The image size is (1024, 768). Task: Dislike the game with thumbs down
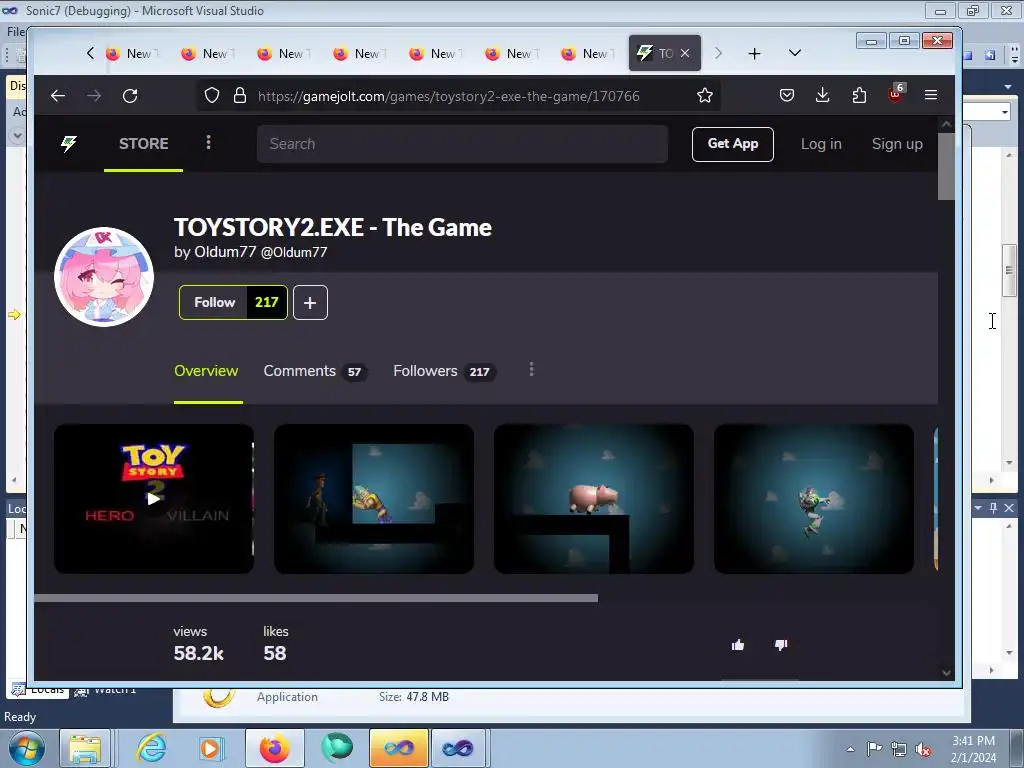pos(781,645)
